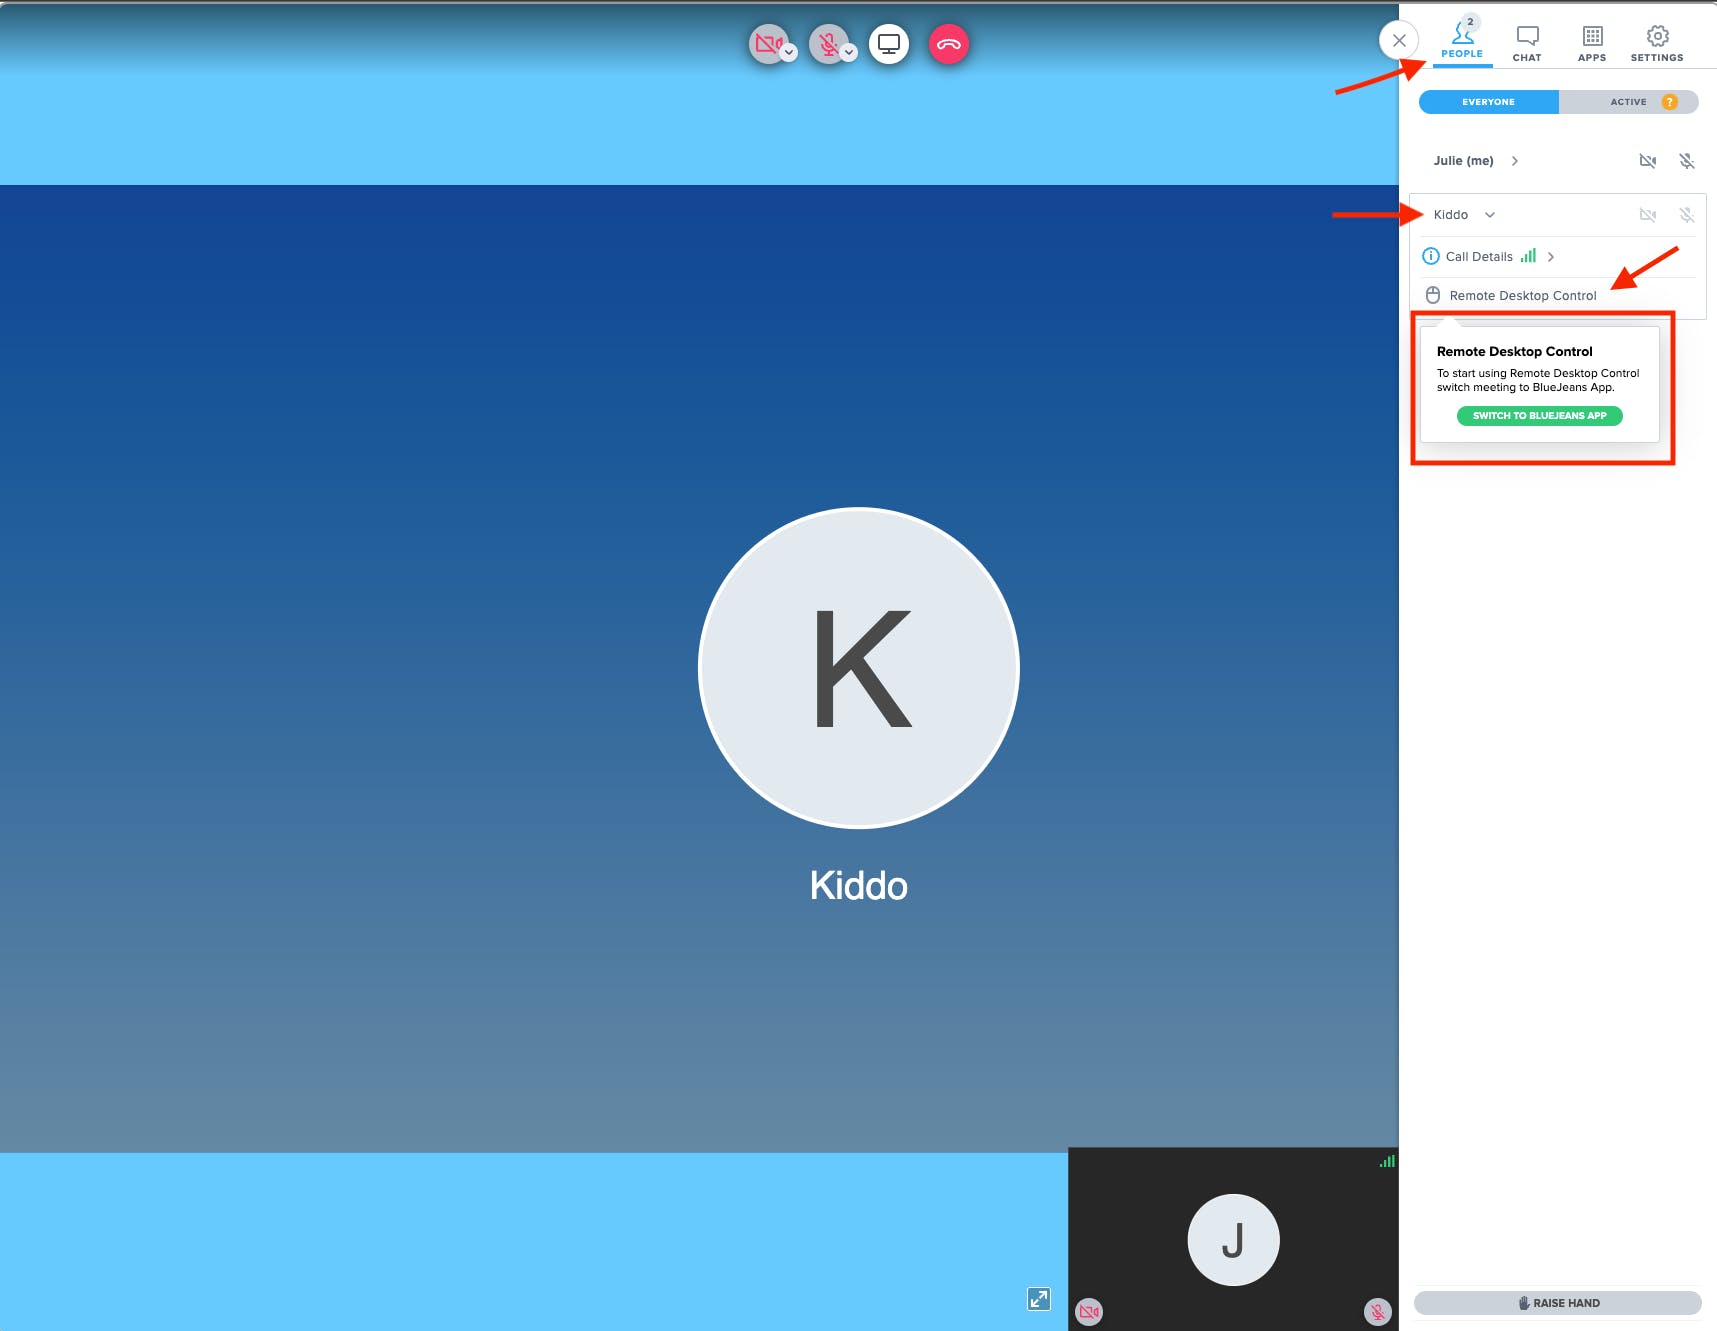1717x1331 pixels.
Task: Click the Remote Desktop Control popup heading
Action: click(x=1514, y=352)
